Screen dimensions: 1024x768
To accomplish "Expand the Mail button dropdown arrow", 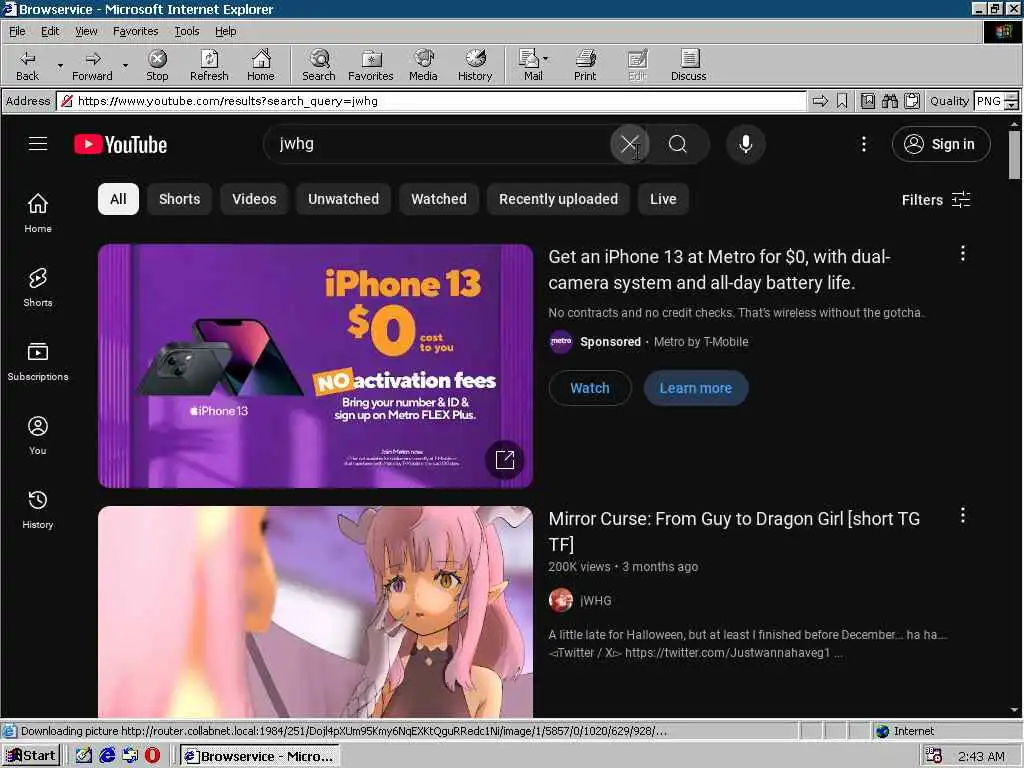I will (x=546, y=59).
